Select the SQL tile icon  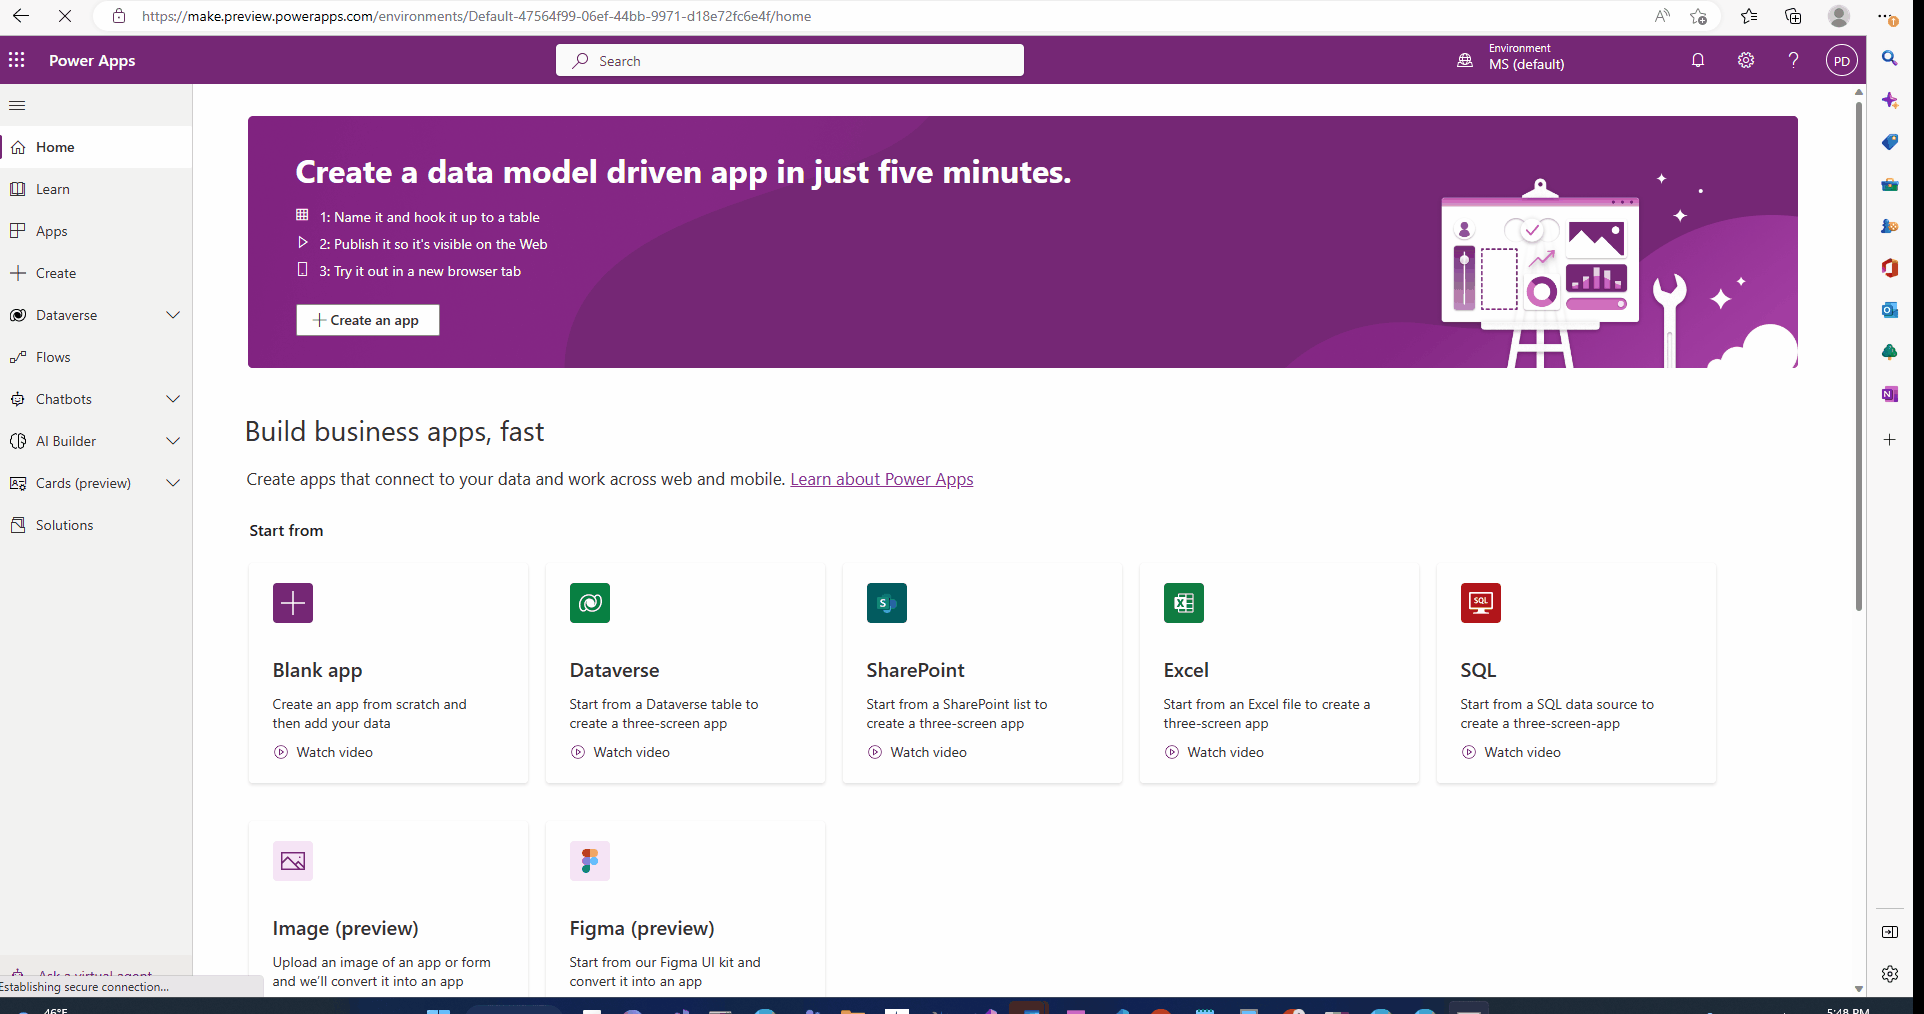tap(1480, 603)
